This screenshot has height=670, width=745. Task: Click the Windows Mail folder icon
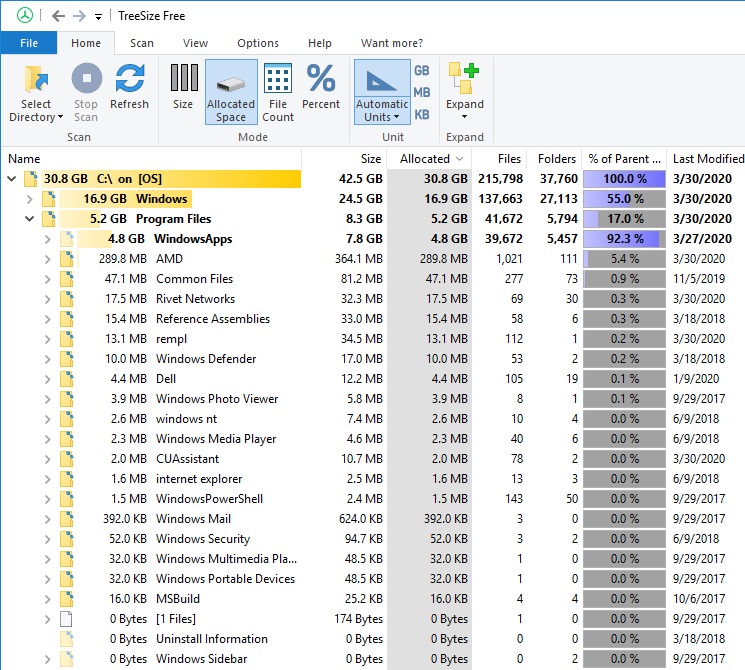coord(67,519)
